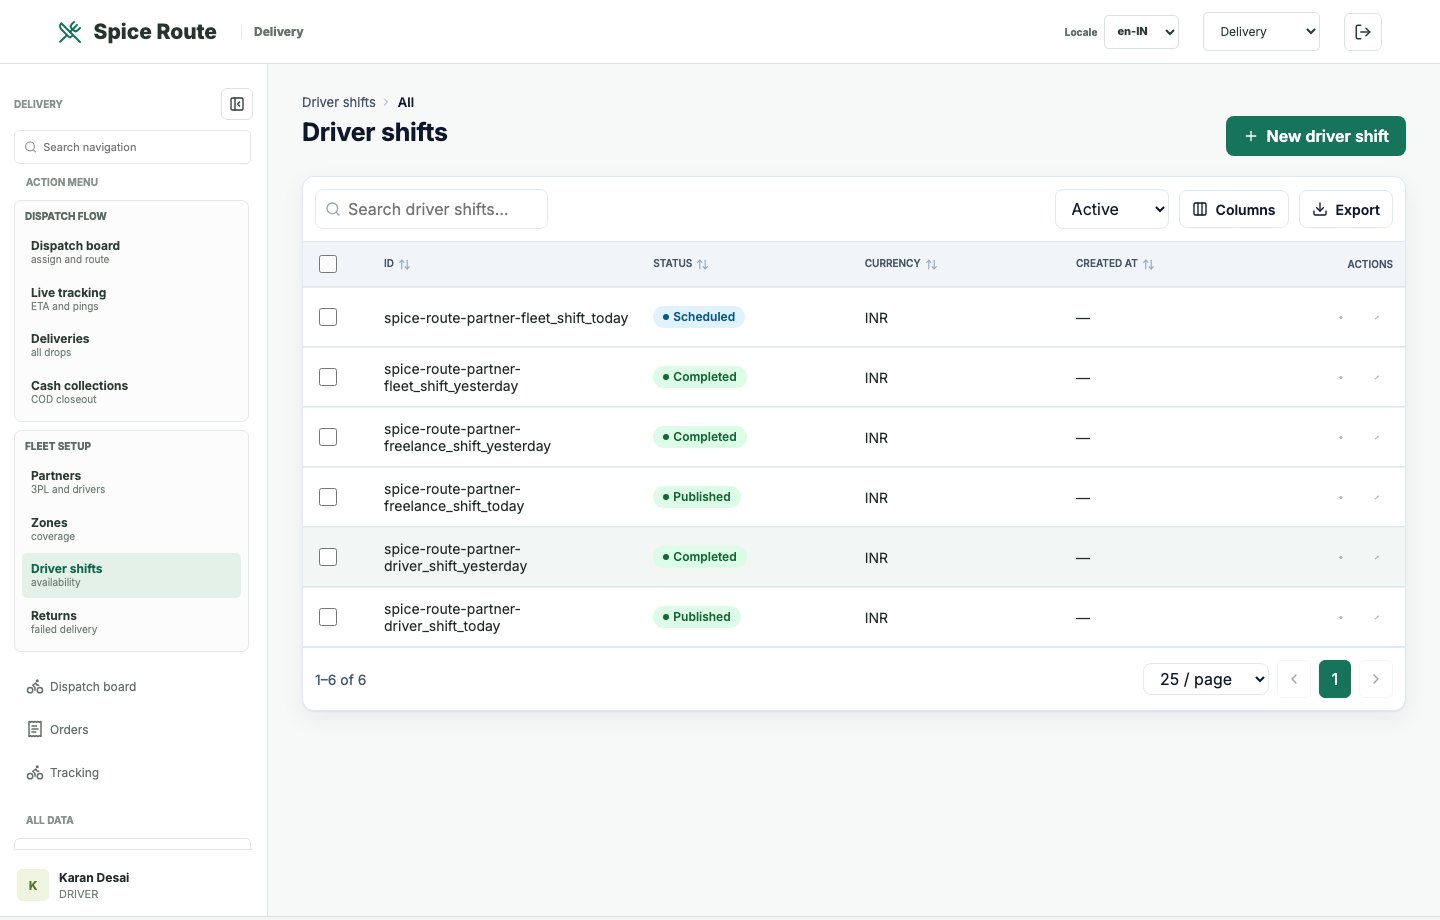Screen dimensions: 1440x920
Task: Sort the table by Currency column
Action: pos(901,264)
